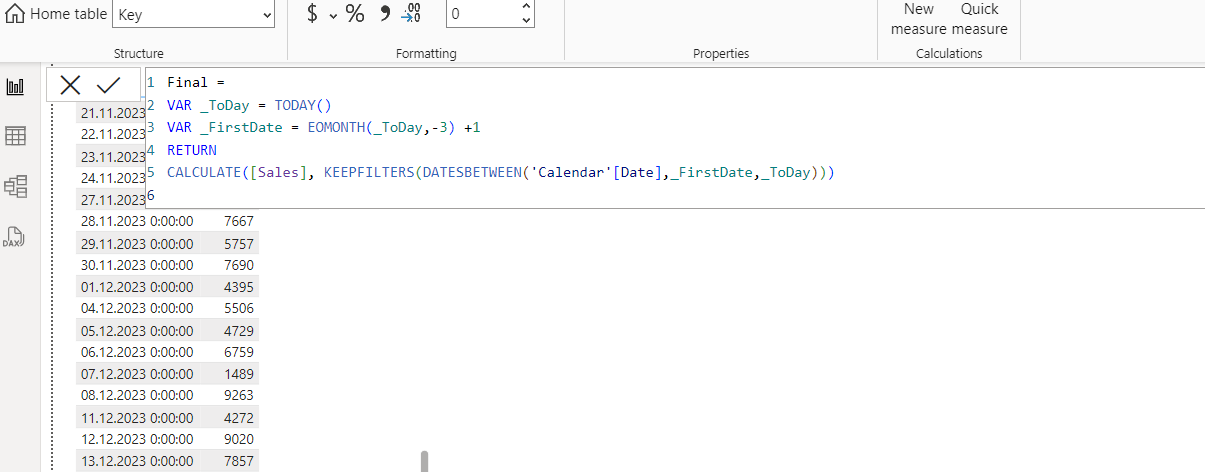
Task: Select value cell 4395
Action: (240, 287)
